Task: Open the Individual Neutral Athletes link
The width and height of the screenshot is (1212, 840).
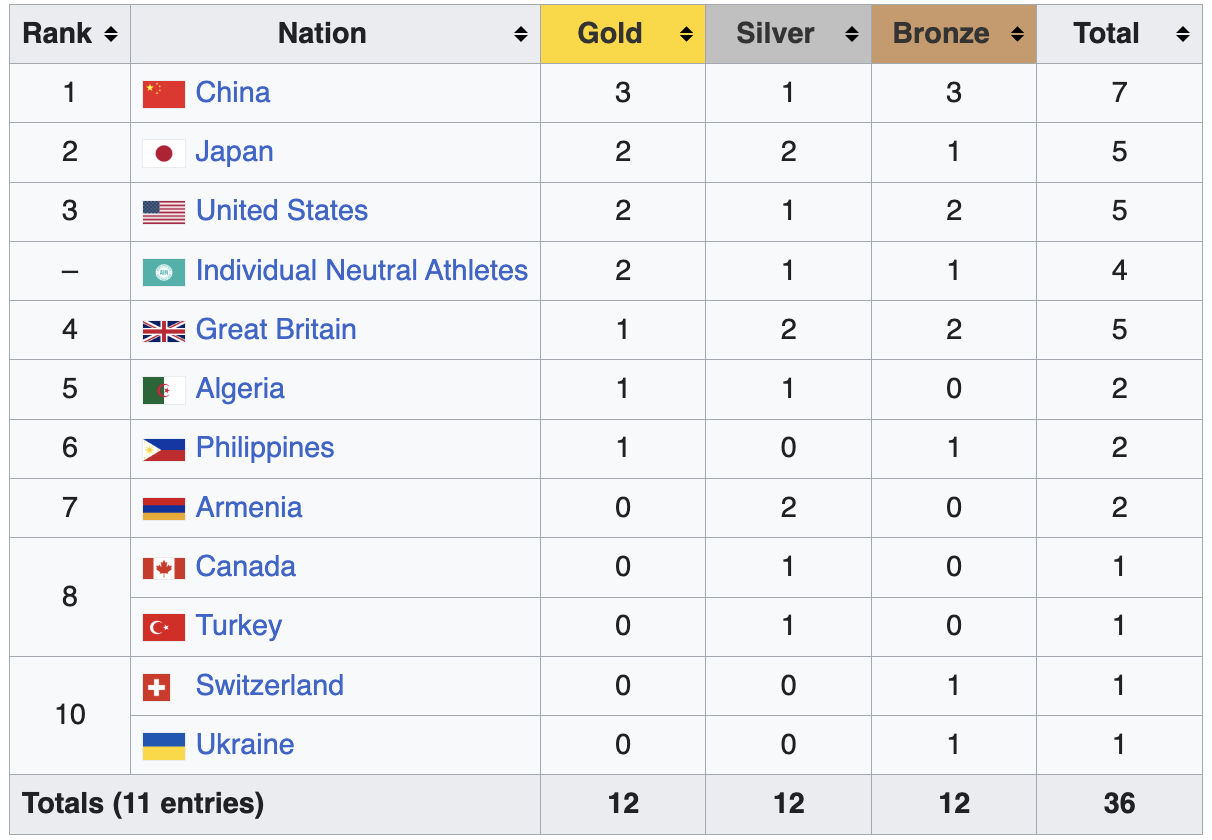Action: [x=362, y=271]
